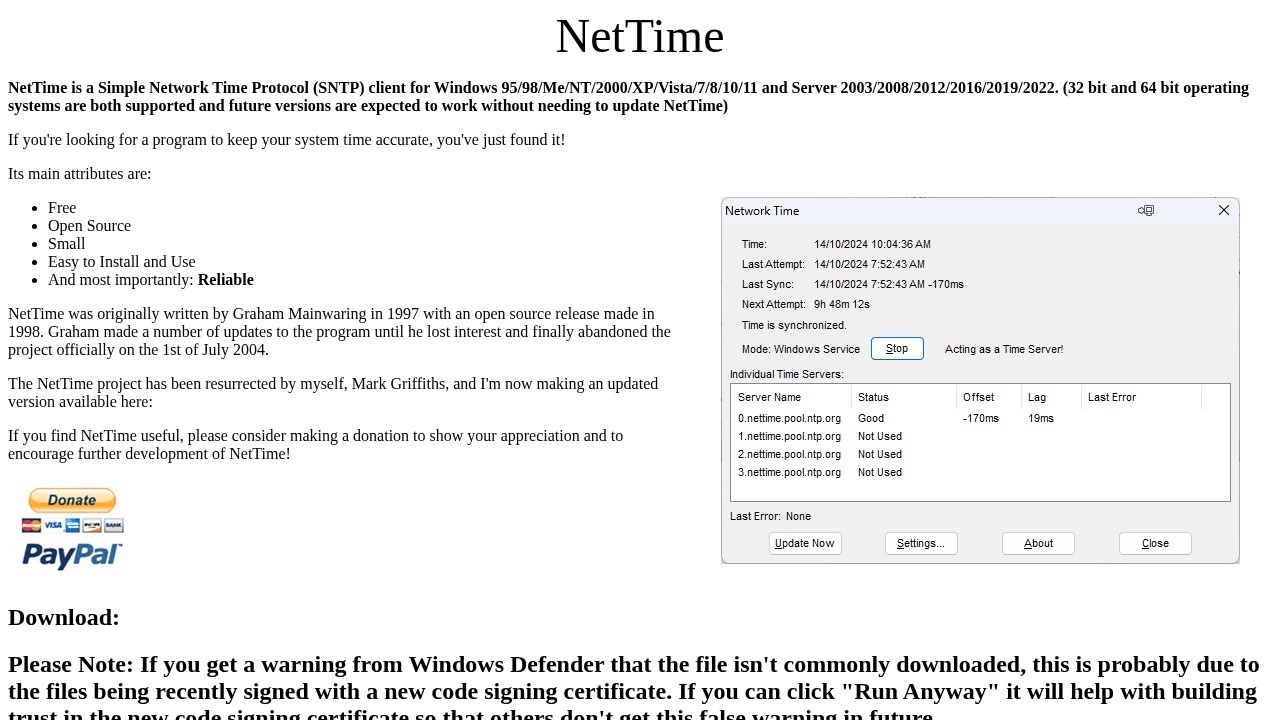Click the 19ms lag value in table
1280x720 pixels.
1041,418
